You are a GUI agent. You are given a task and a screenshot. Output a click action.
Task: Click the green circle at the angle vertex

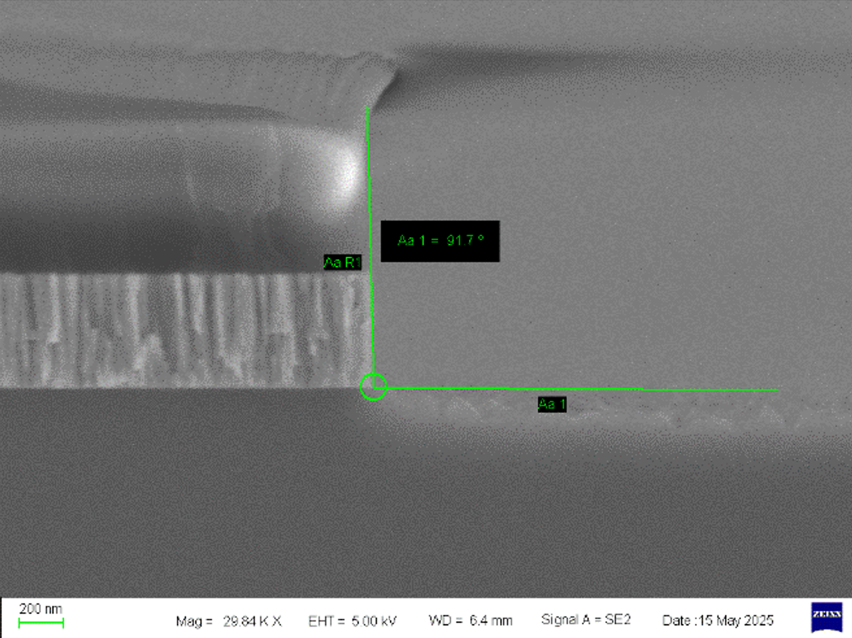click(373, 387)
